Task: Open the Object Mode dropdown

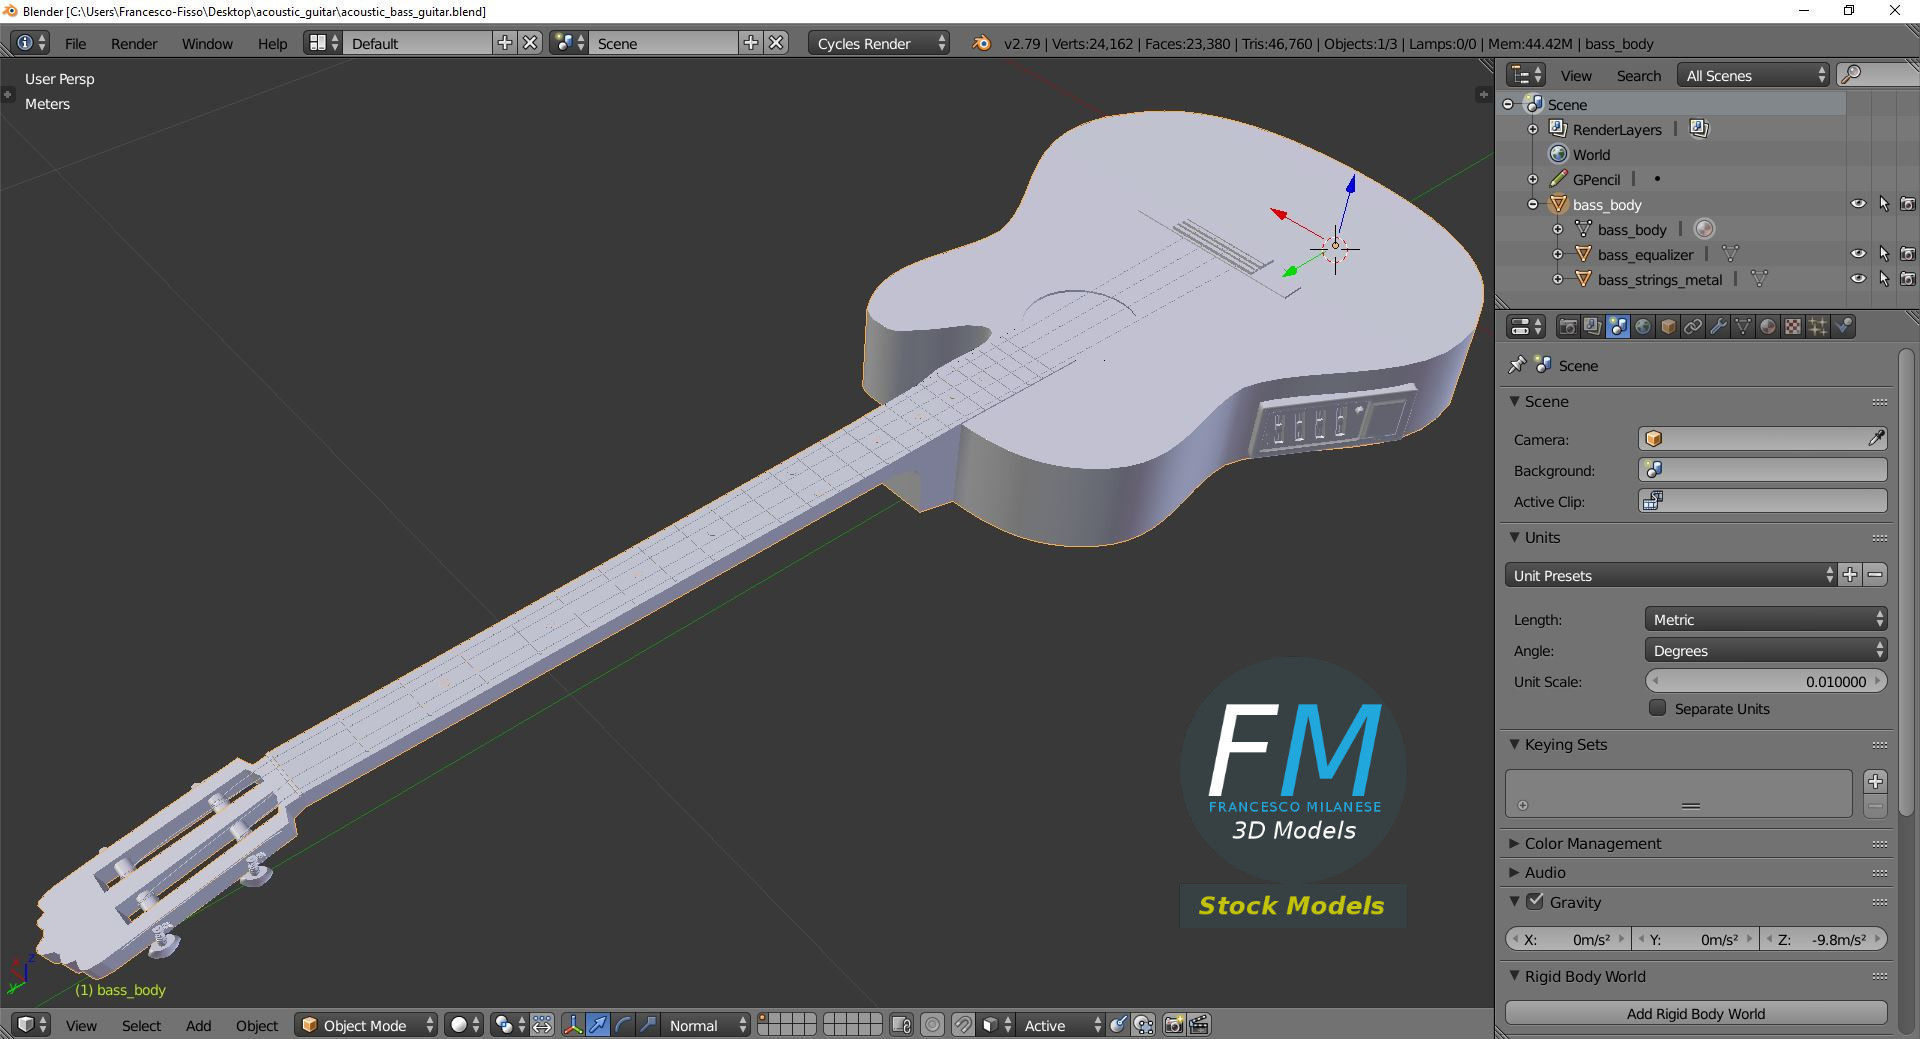Action: point(367,1025)
